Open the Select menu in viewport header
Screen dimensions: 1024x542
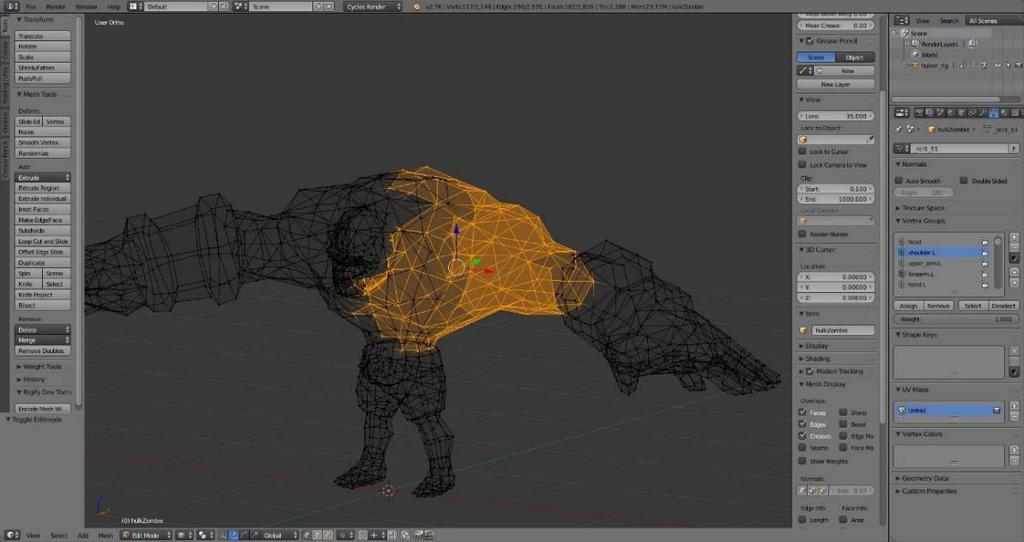coord(59,535)
